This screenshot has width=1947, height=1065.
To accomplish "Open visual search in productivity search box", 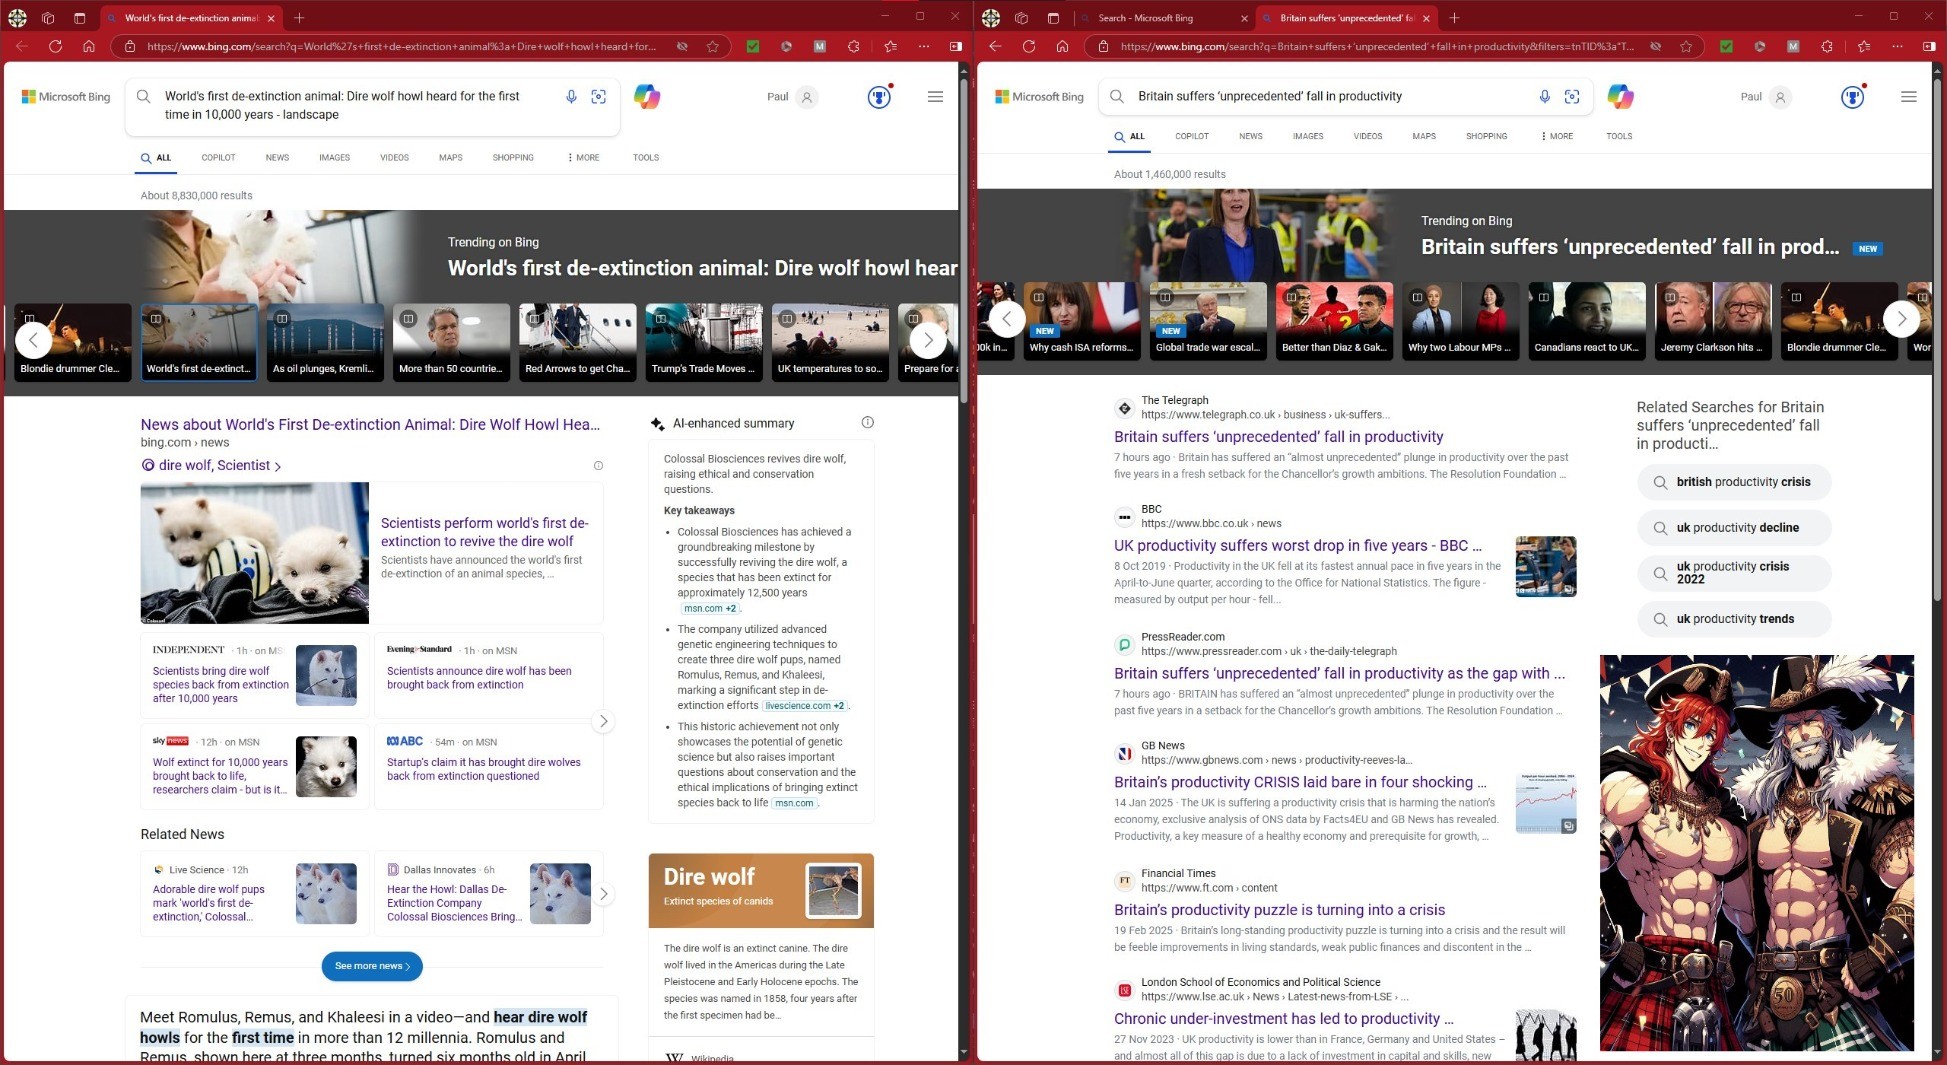I will point(1572,97).
